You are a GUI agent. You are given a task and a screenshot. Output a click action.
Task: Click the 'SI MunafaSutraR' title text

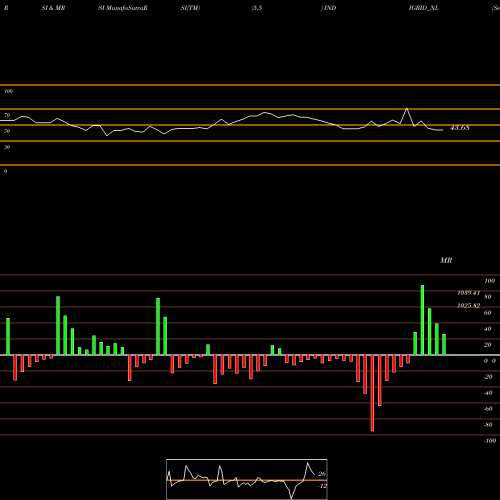[123, 8]
